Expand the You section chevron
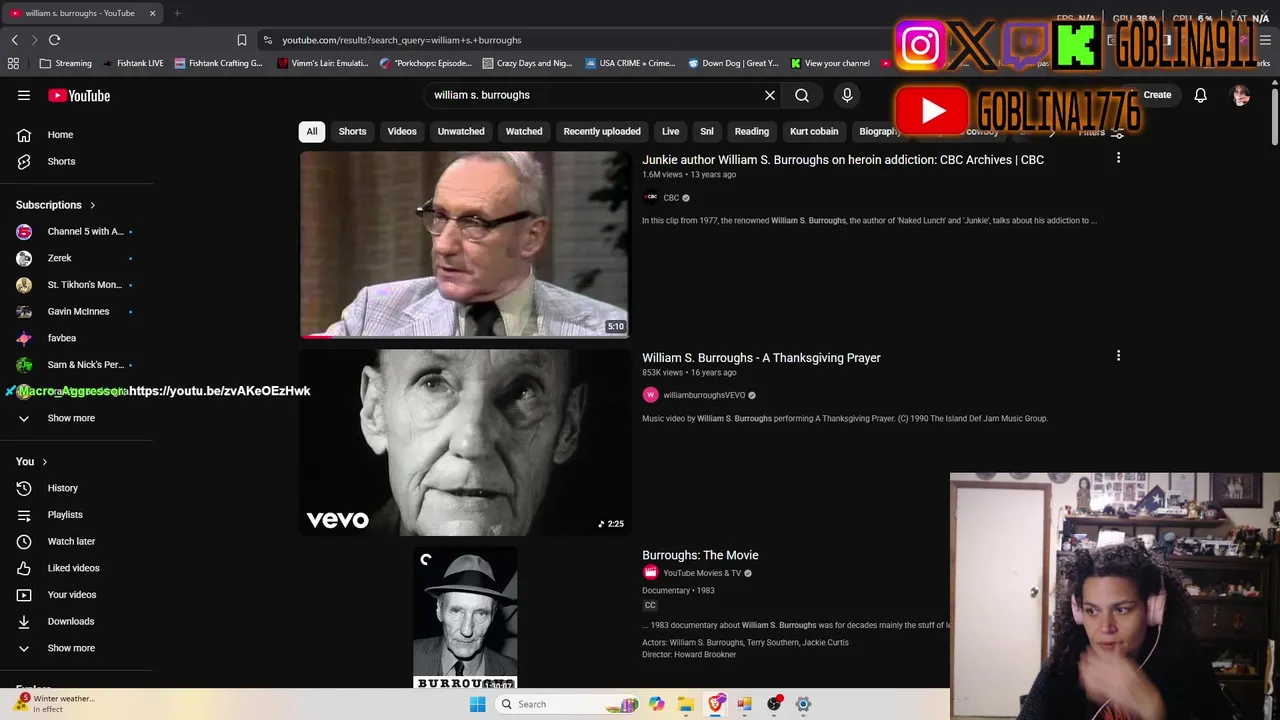The width and height of the screenshot is (1280, 720). click(44, 462)
